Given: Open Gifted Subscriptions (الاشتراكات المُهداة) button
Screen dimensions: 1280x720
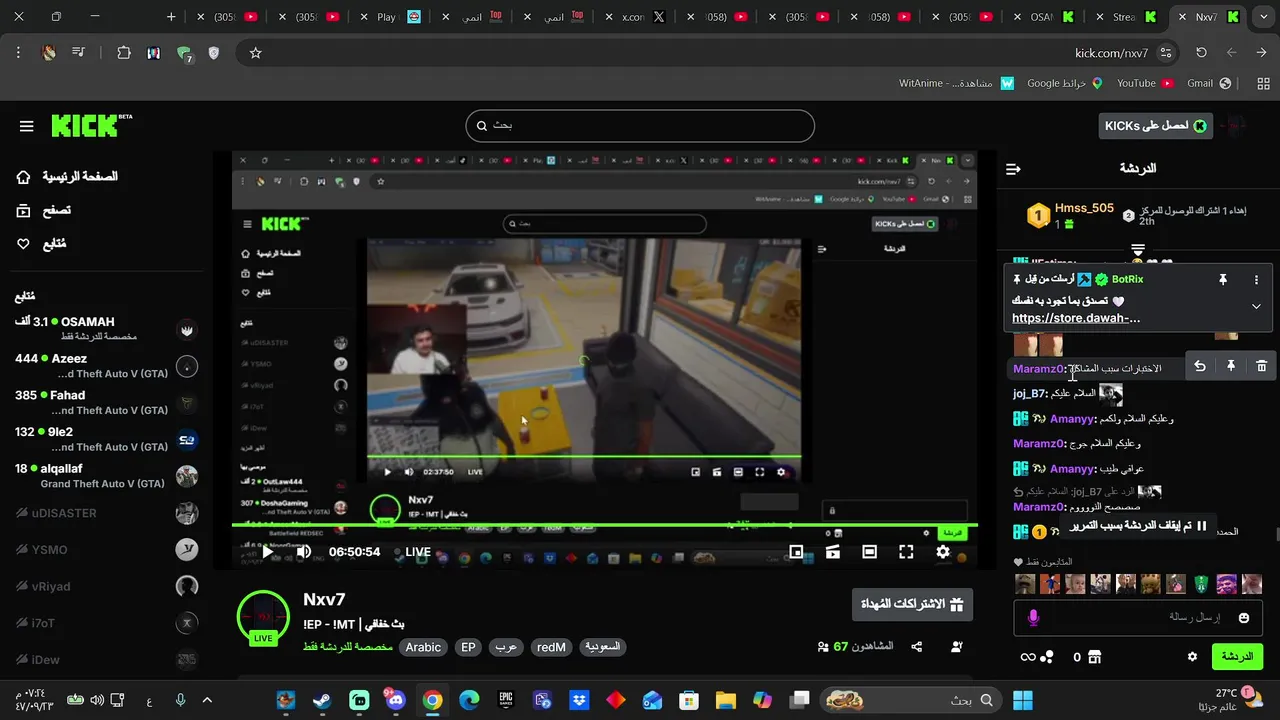Looking at the screenshot, I should point(912,604).
